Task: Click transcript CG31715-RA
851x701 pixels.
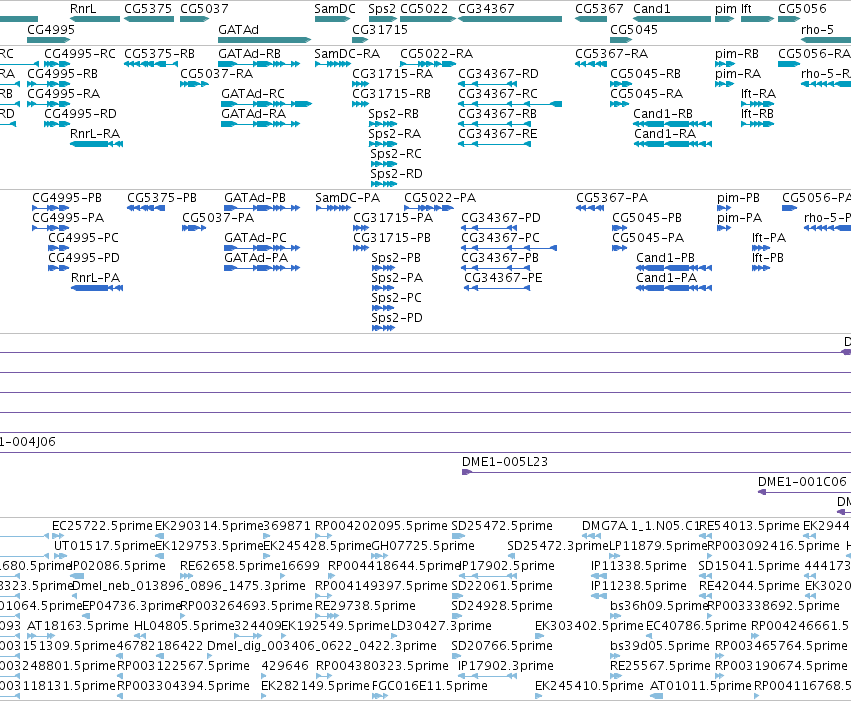Action: (393, 74)
